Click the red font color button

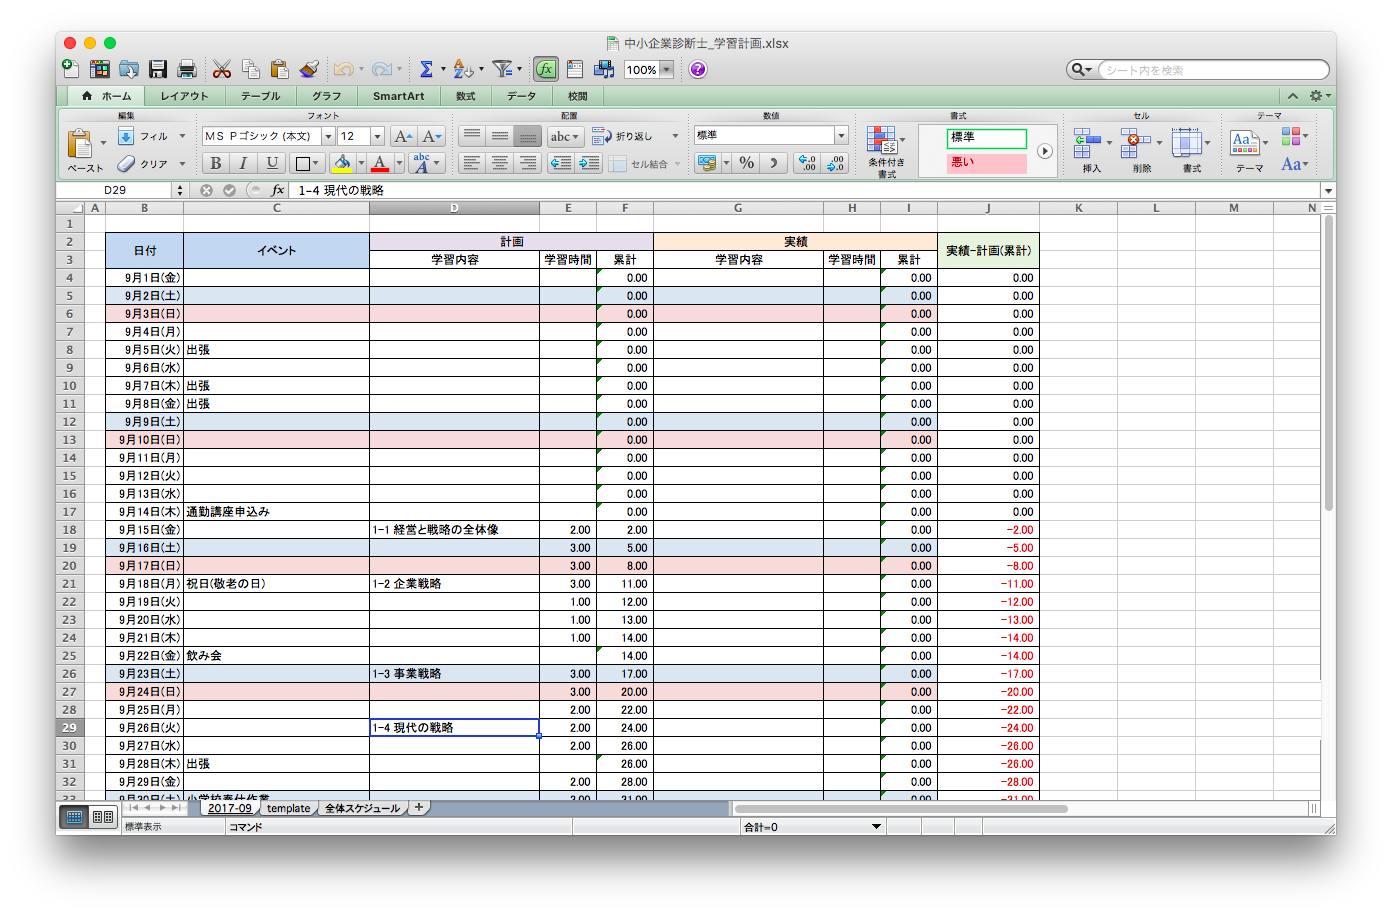[x=379, y=163]
